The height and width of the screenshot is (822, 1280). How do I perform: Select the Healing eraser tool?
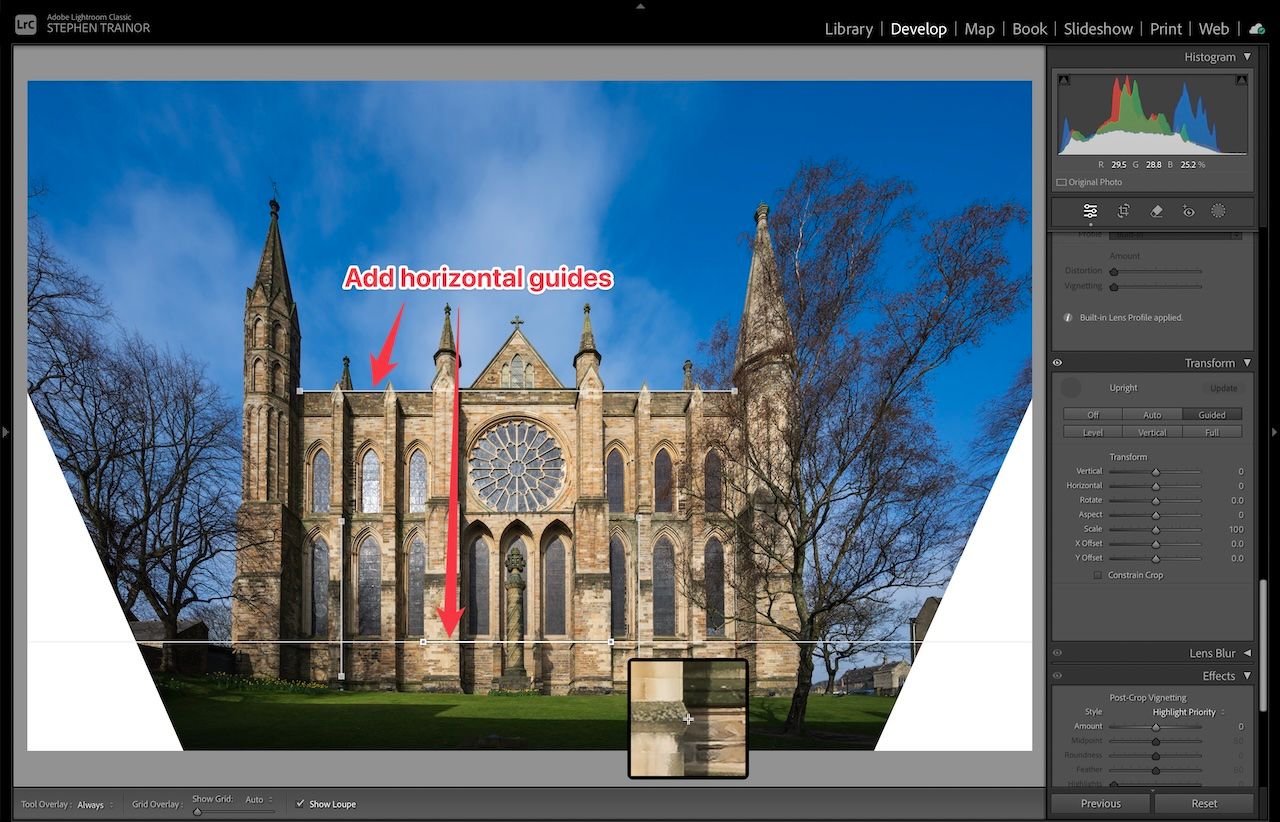(1156, 211)
